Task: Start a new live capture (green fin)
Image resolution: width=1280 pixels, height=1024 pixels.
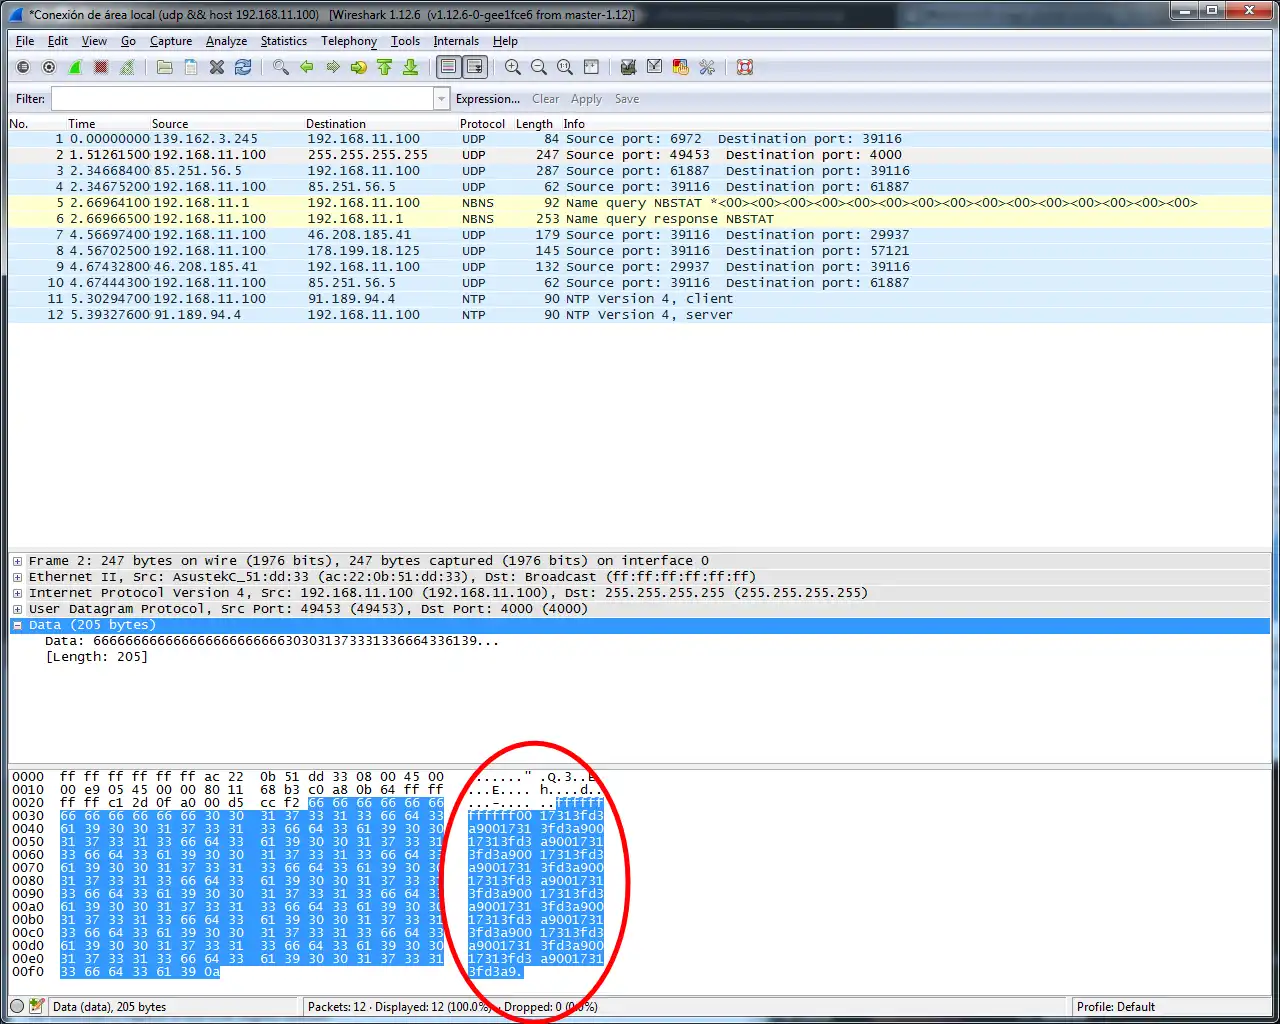Action: (x=75, y=67)
